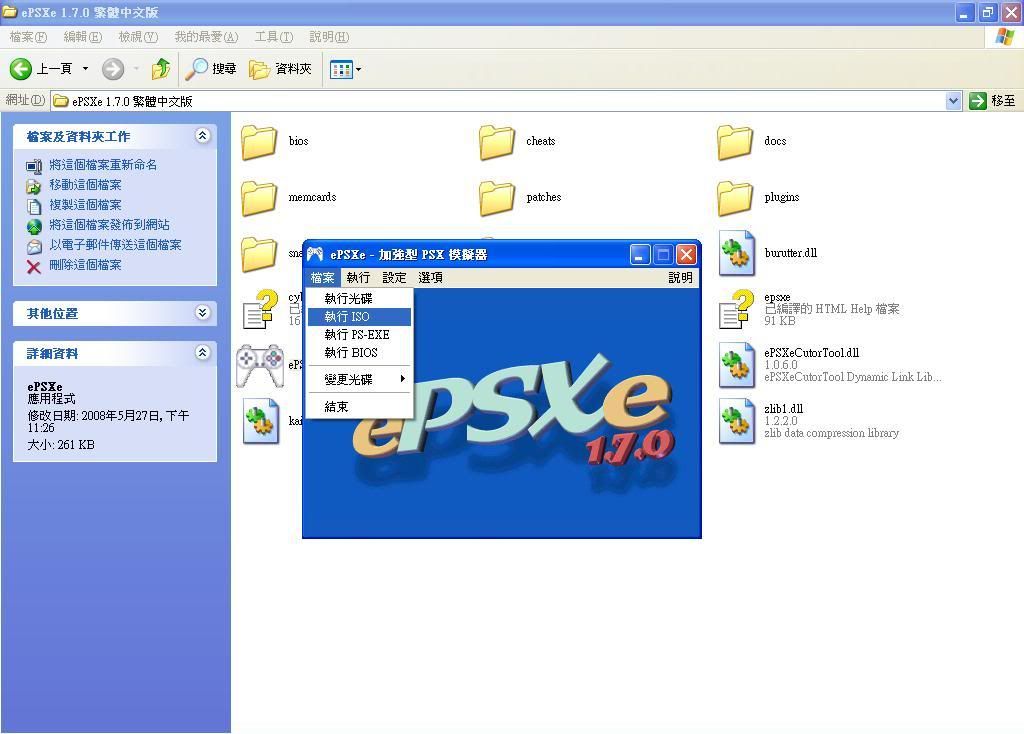Click 將這個檔案重新命名 rename link

[x=103, y=165]
